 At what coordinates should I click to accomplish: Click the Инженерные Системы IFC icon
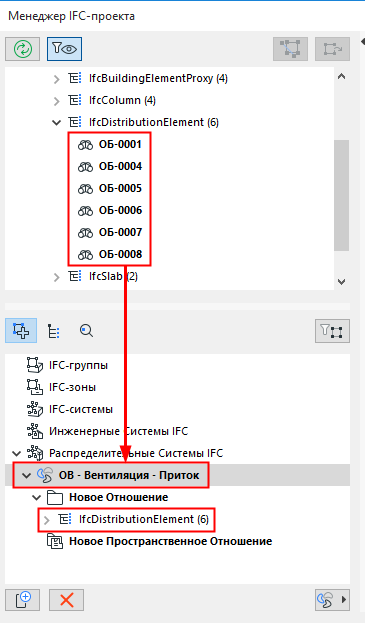pyautogui.click(x=35, y=431)
